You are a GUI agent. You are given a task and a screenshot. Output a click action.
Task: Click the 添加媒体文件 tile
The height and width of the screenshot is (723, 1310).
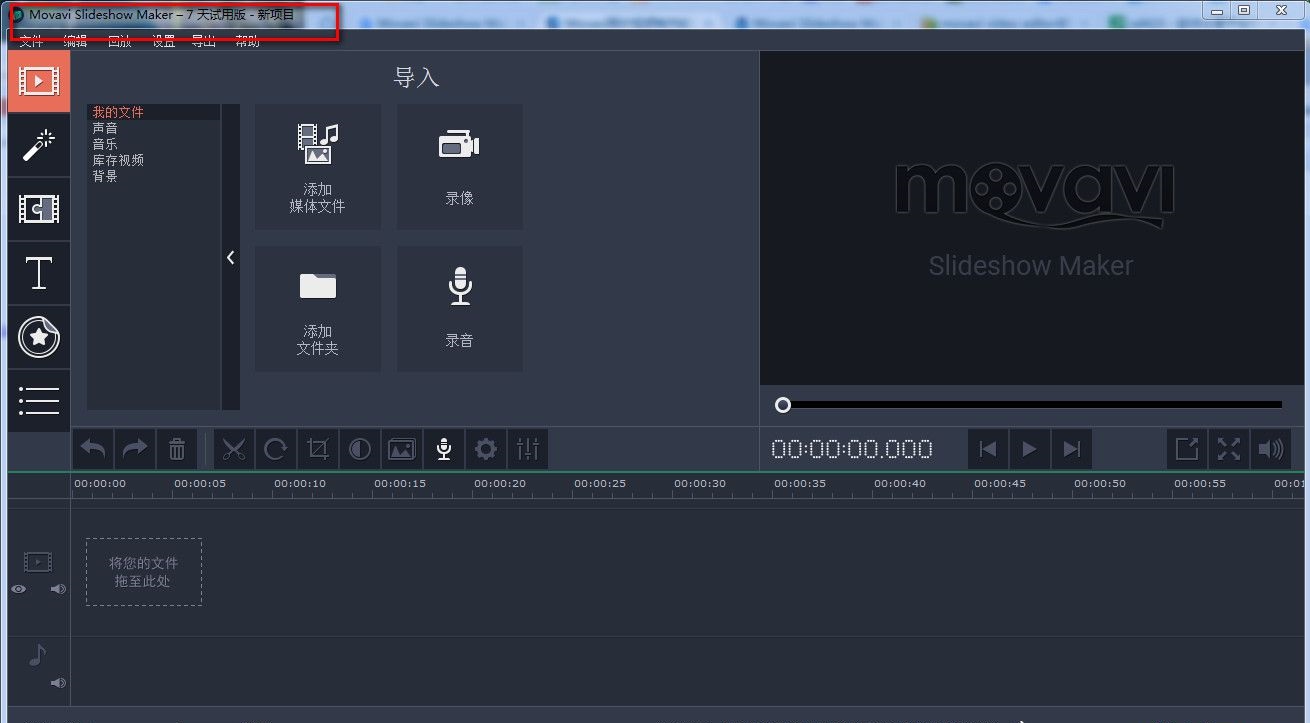[x=318, y=167]
